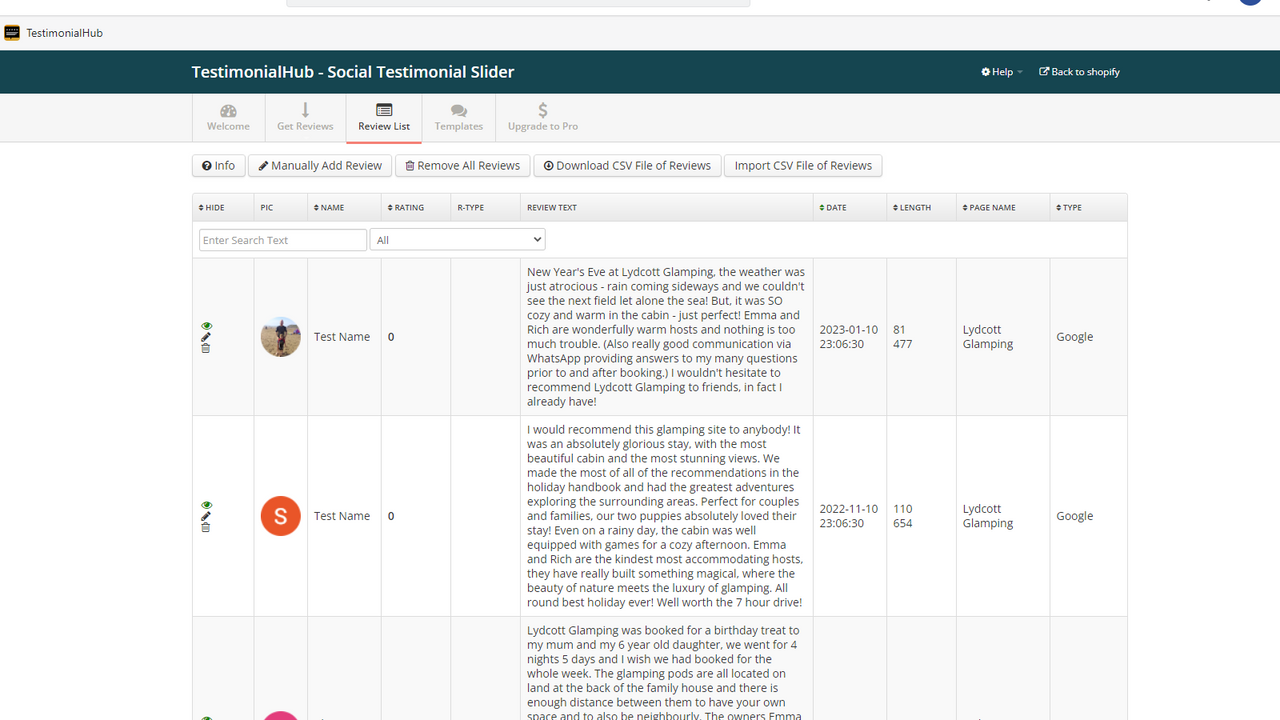Click trash icon in first review row

point(206,348)
